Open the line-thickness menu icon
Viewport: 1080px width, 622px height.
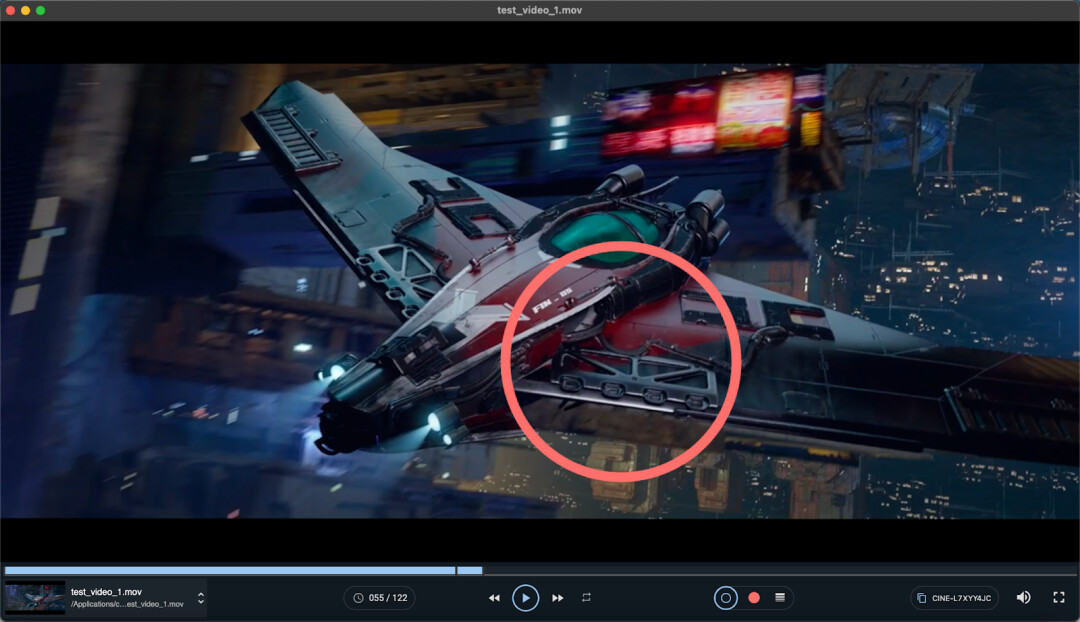point(780,597)
